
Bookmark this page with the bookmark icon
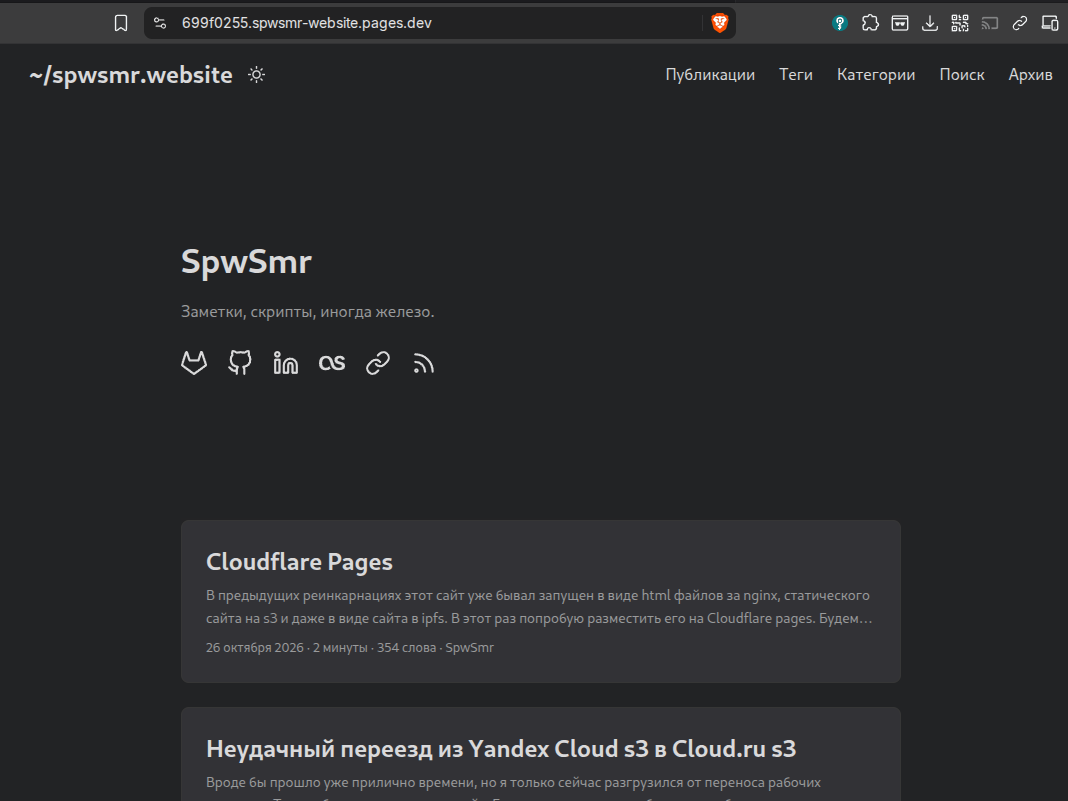pos(121,23)
